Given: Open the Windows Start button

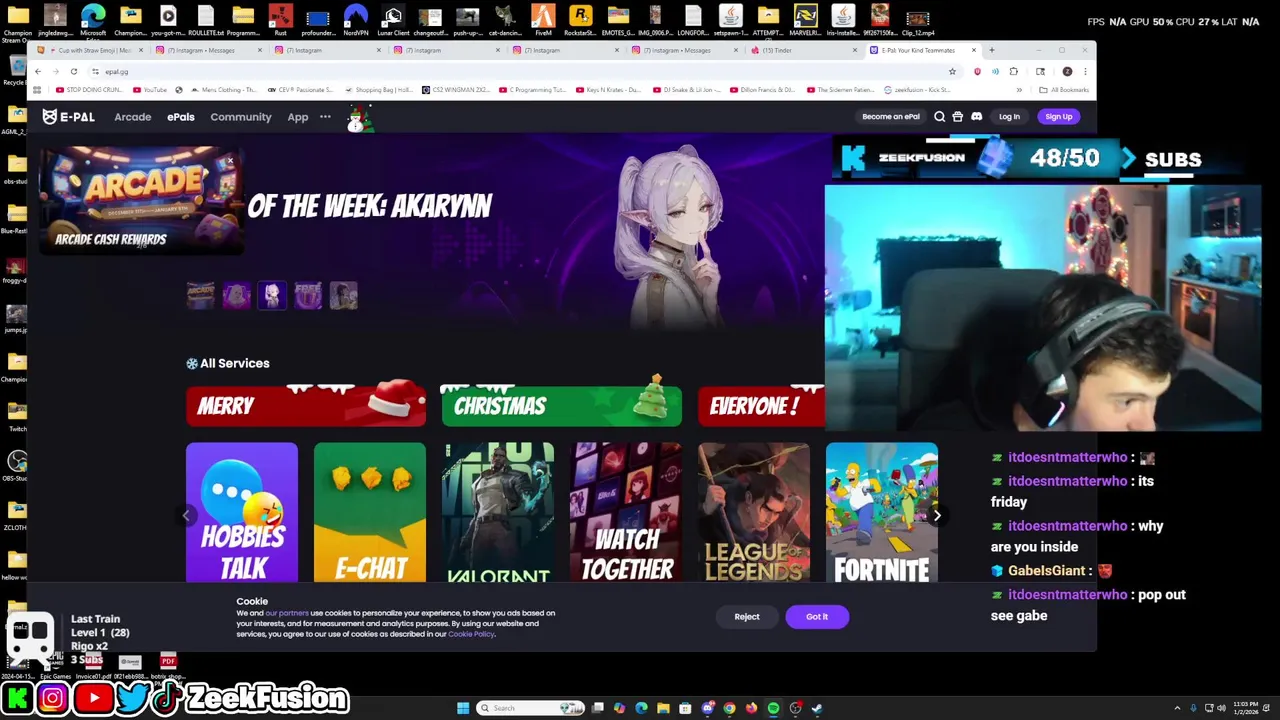Looking at the screenshot, I should click(x=463, y=708).
